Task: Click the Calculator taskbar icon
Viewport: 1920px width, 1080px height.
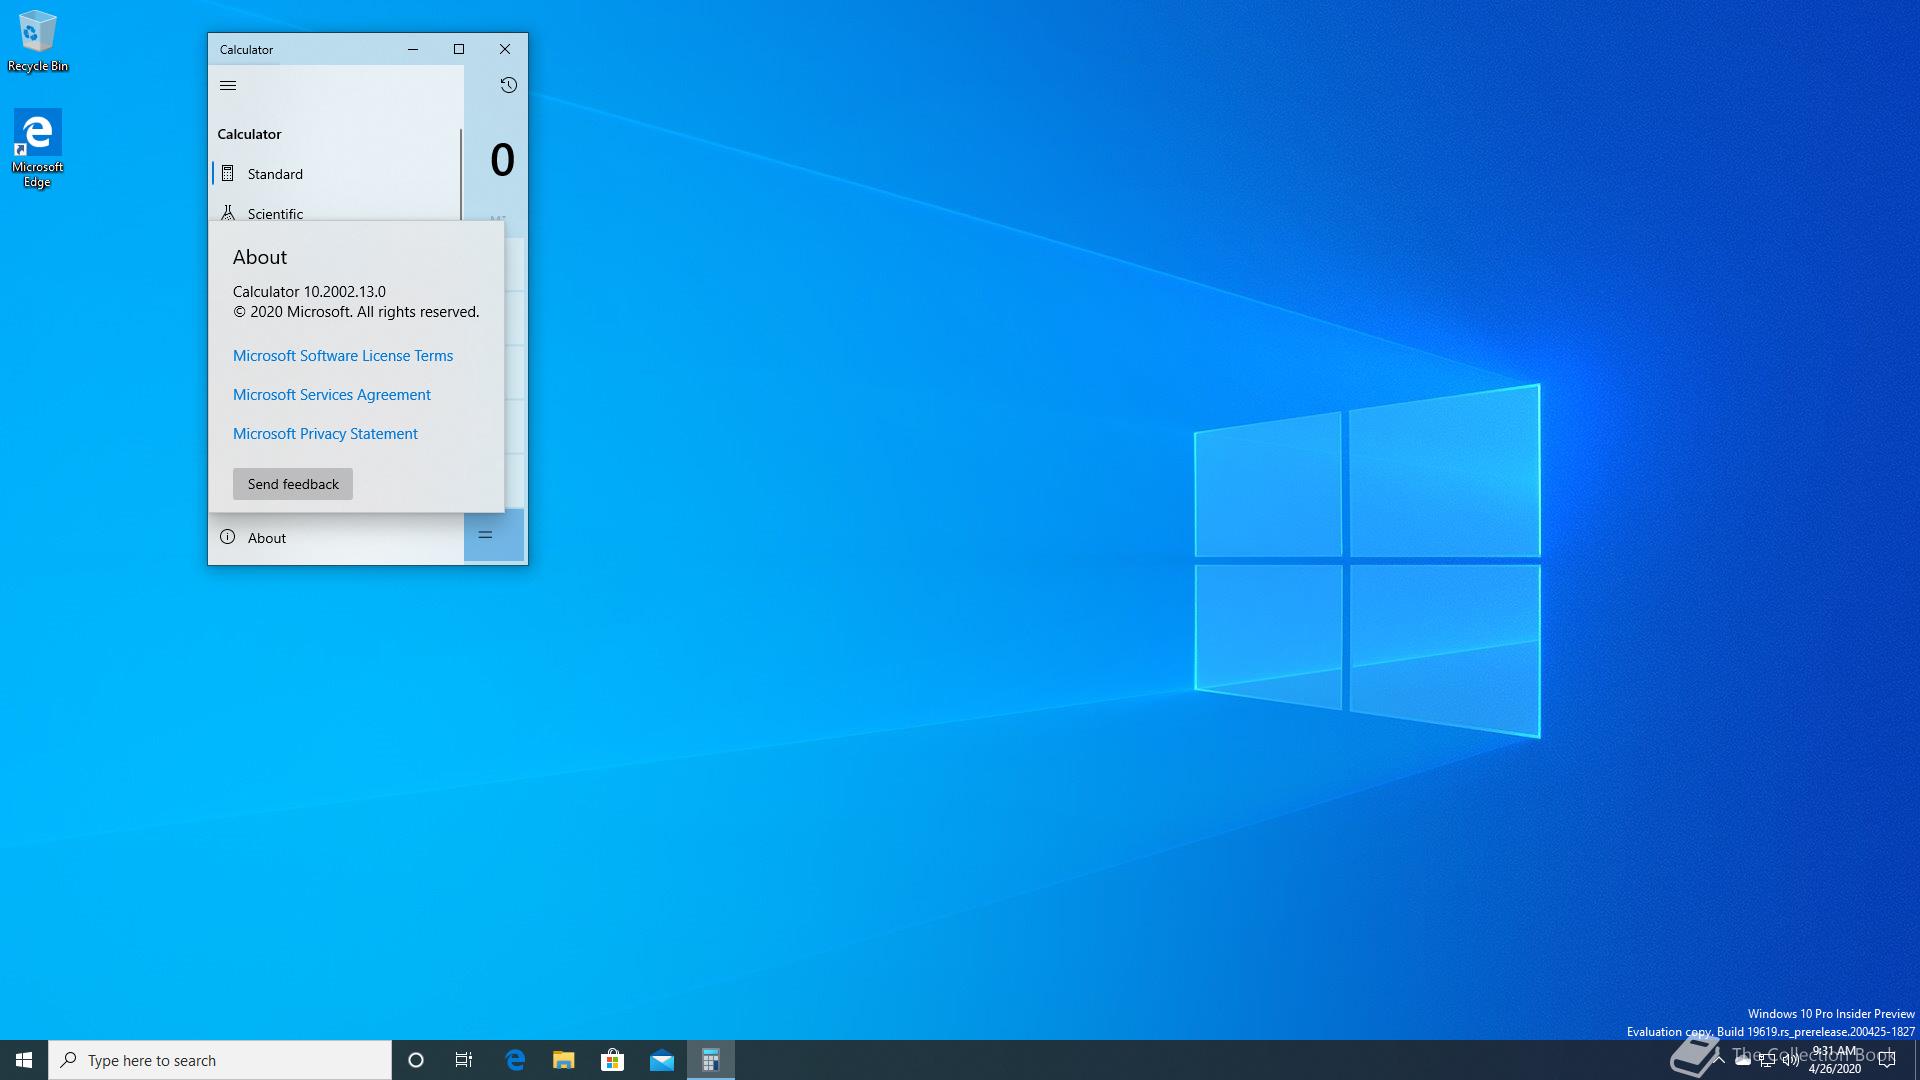Action: point(711,1060)
